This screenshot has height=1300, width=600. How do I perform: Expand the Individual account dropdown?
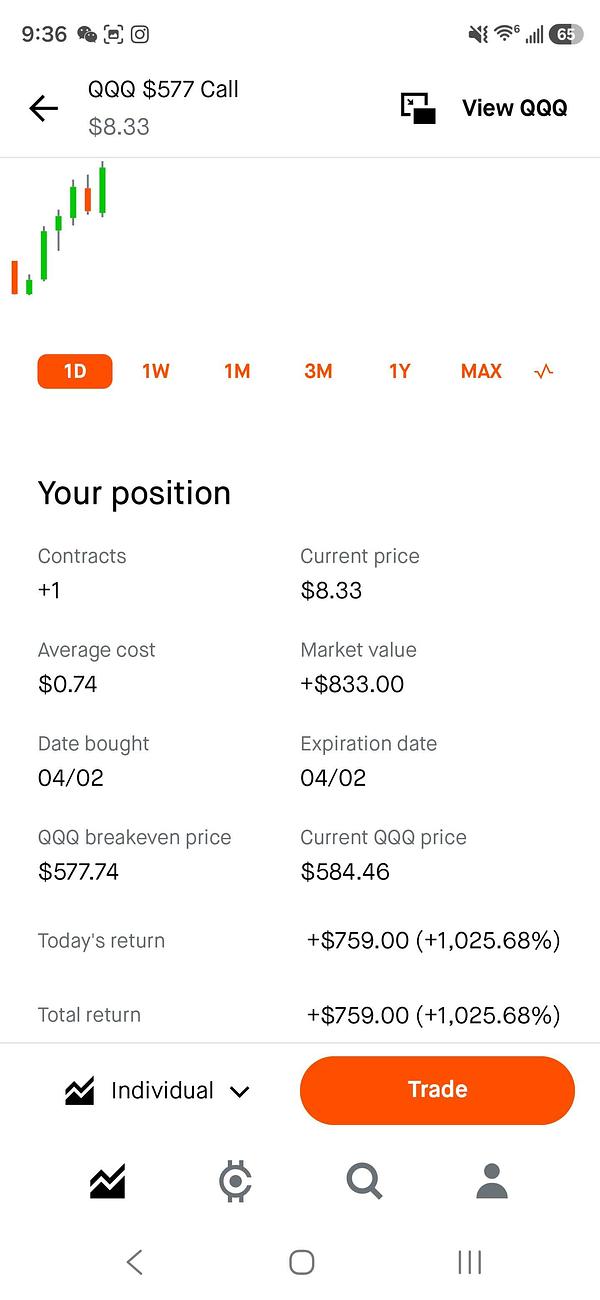tap(160, 1091)
